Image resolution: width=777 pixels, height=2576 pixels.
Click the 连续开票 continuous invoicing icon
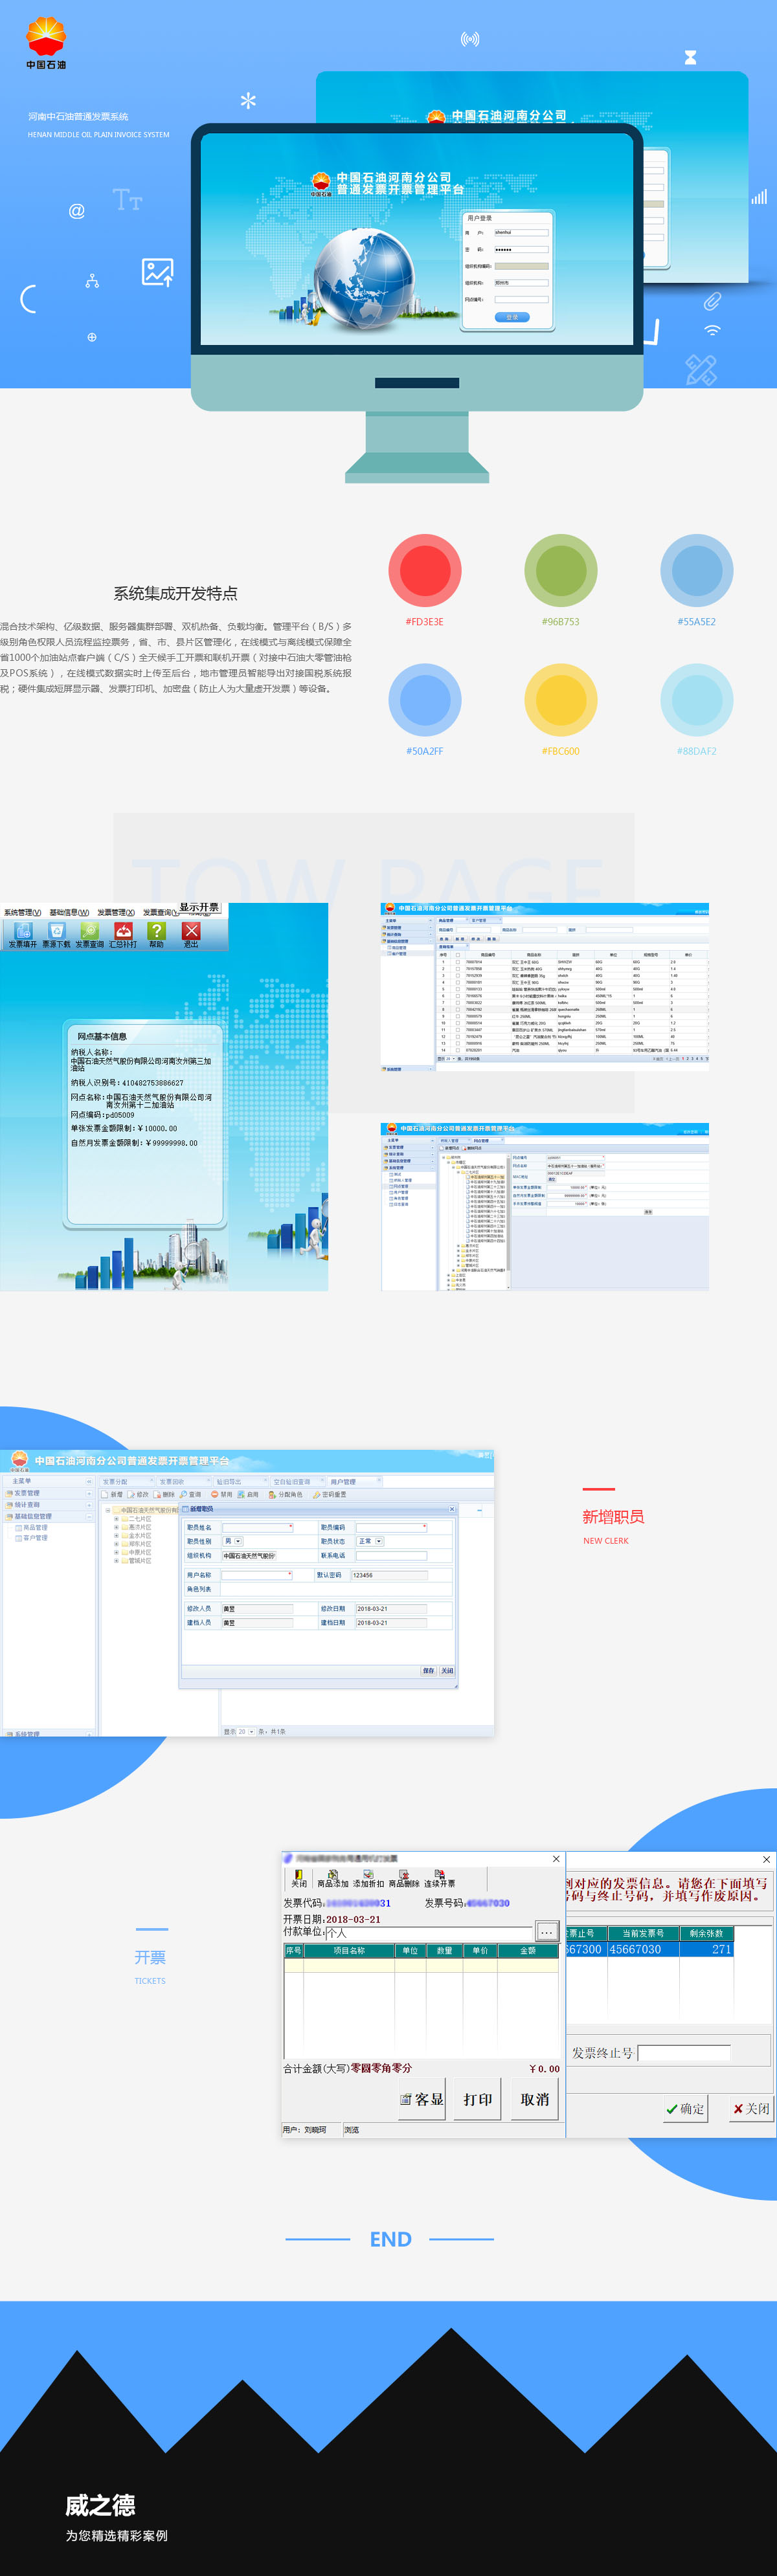point(439,1879)
